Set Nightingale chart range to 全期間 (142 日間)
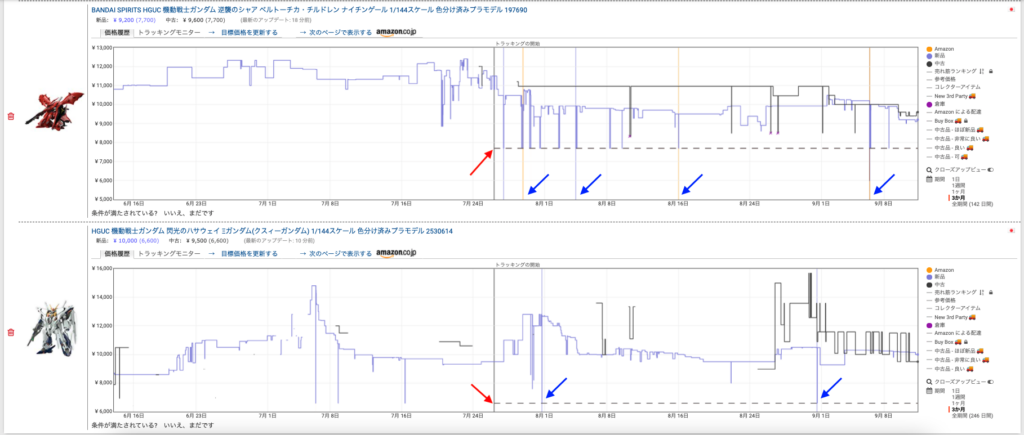Viewport: 1024px width, 435px height. tap(972, 204)
